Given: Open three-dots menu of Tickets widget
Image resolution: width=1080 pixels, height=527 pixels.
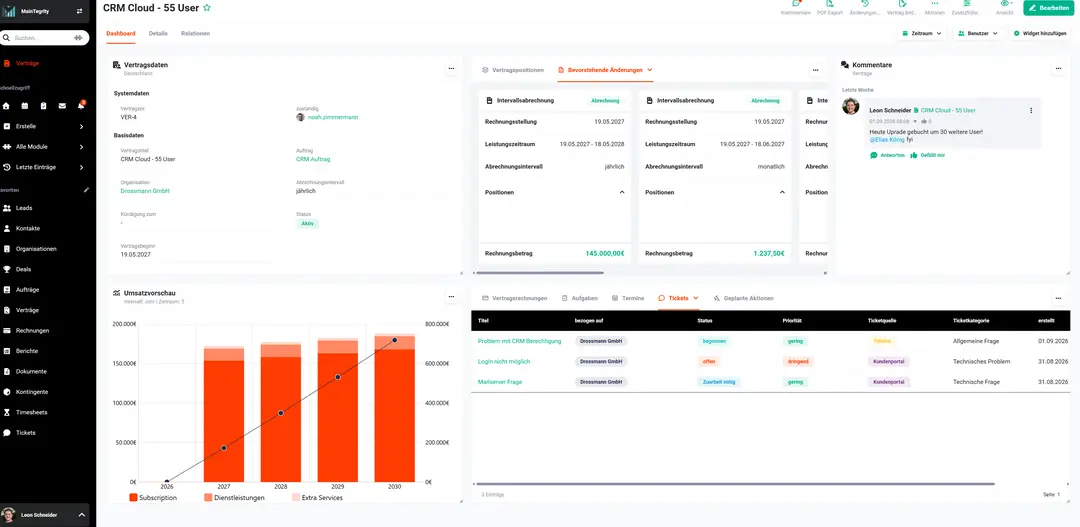Looking at the screenshot, I should coord(1059,298).
